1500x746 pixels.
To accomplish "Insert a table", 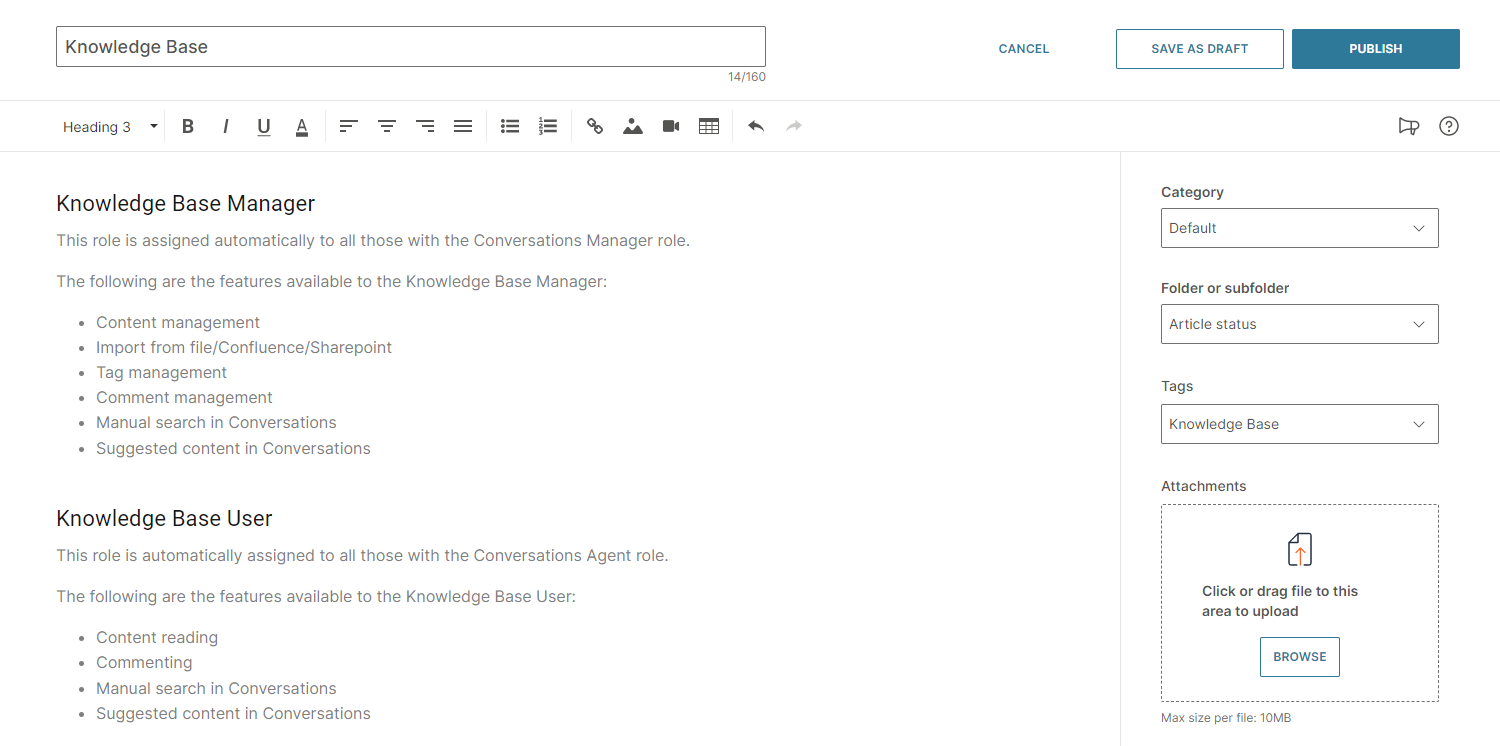I will (x=709, y=127).
